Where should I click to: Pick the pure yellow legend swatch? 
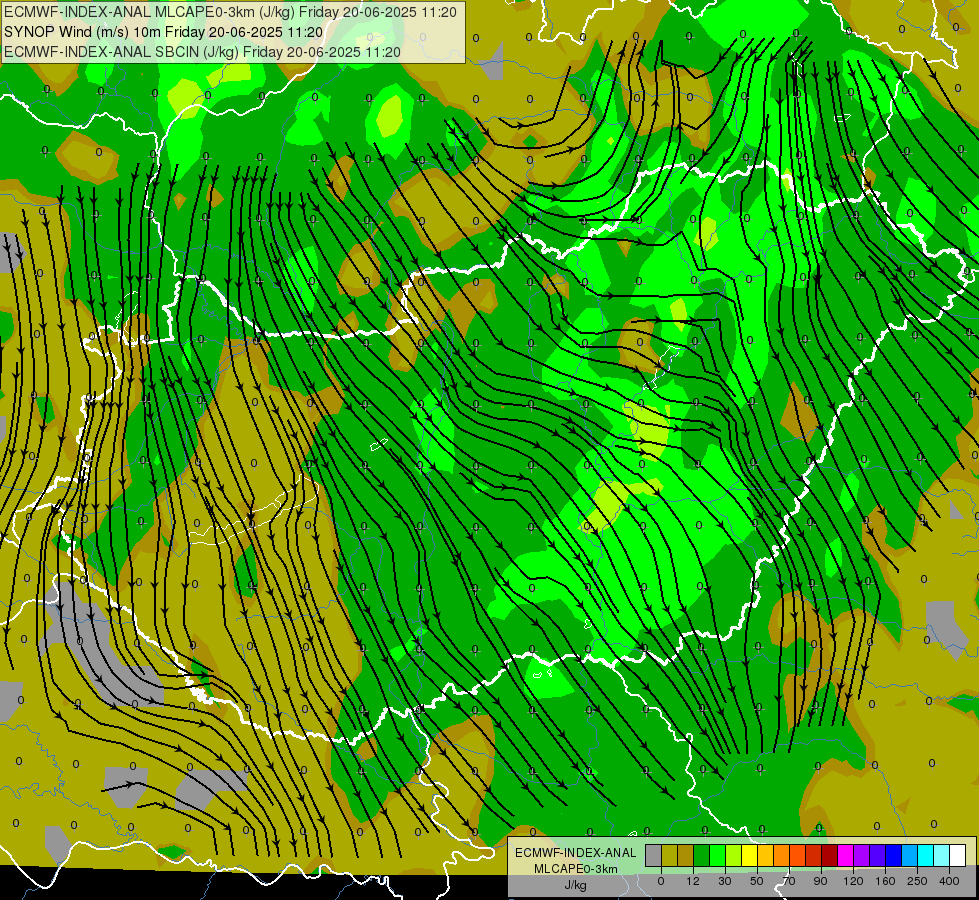pos(750,856)
